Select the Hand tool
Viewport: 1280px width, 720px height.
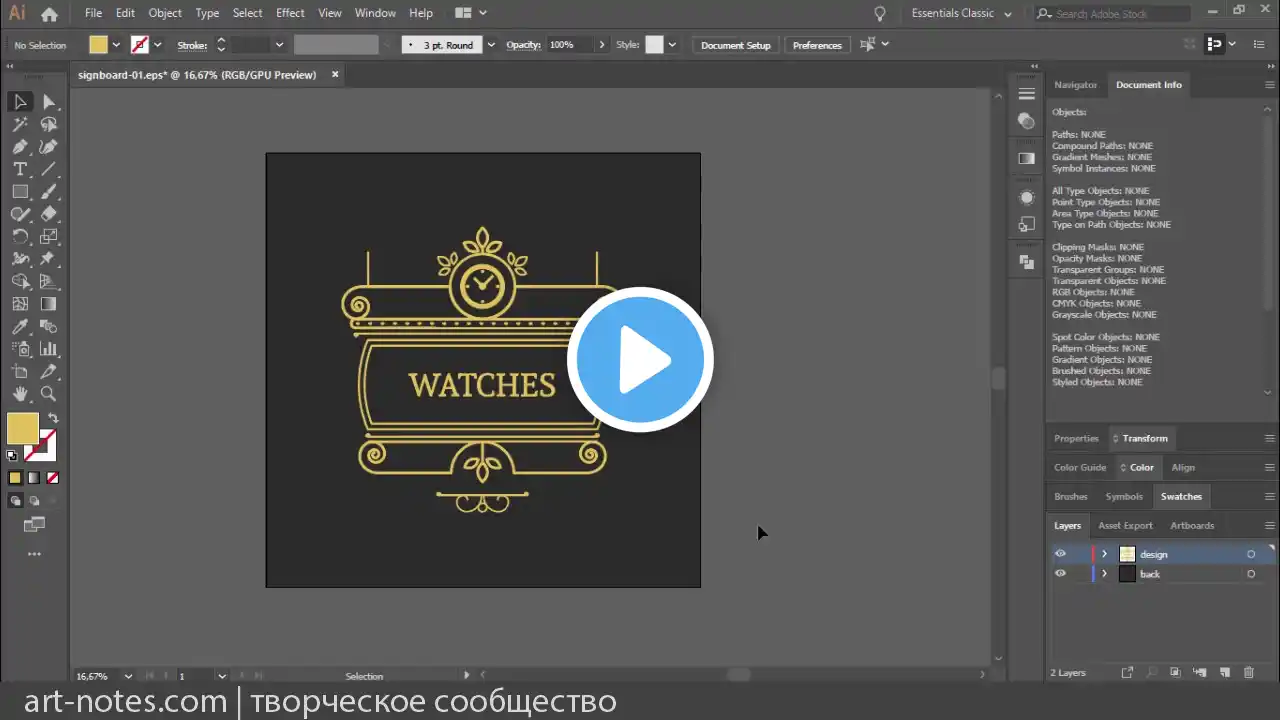click(20, 394)
